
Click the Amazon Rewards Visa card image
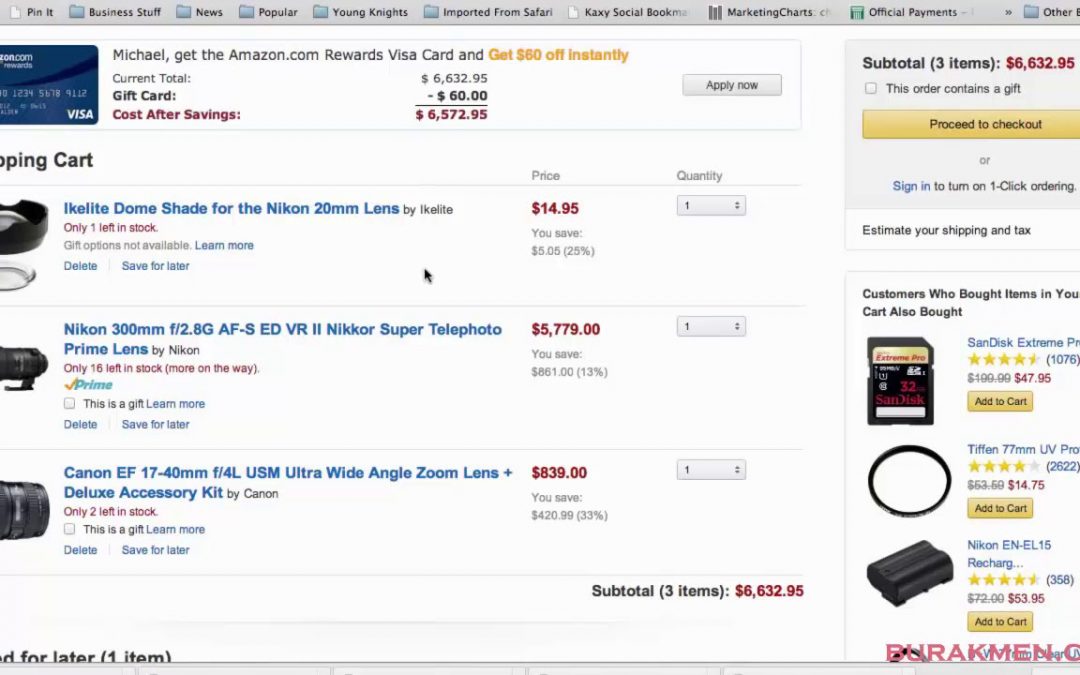[48, 85]
